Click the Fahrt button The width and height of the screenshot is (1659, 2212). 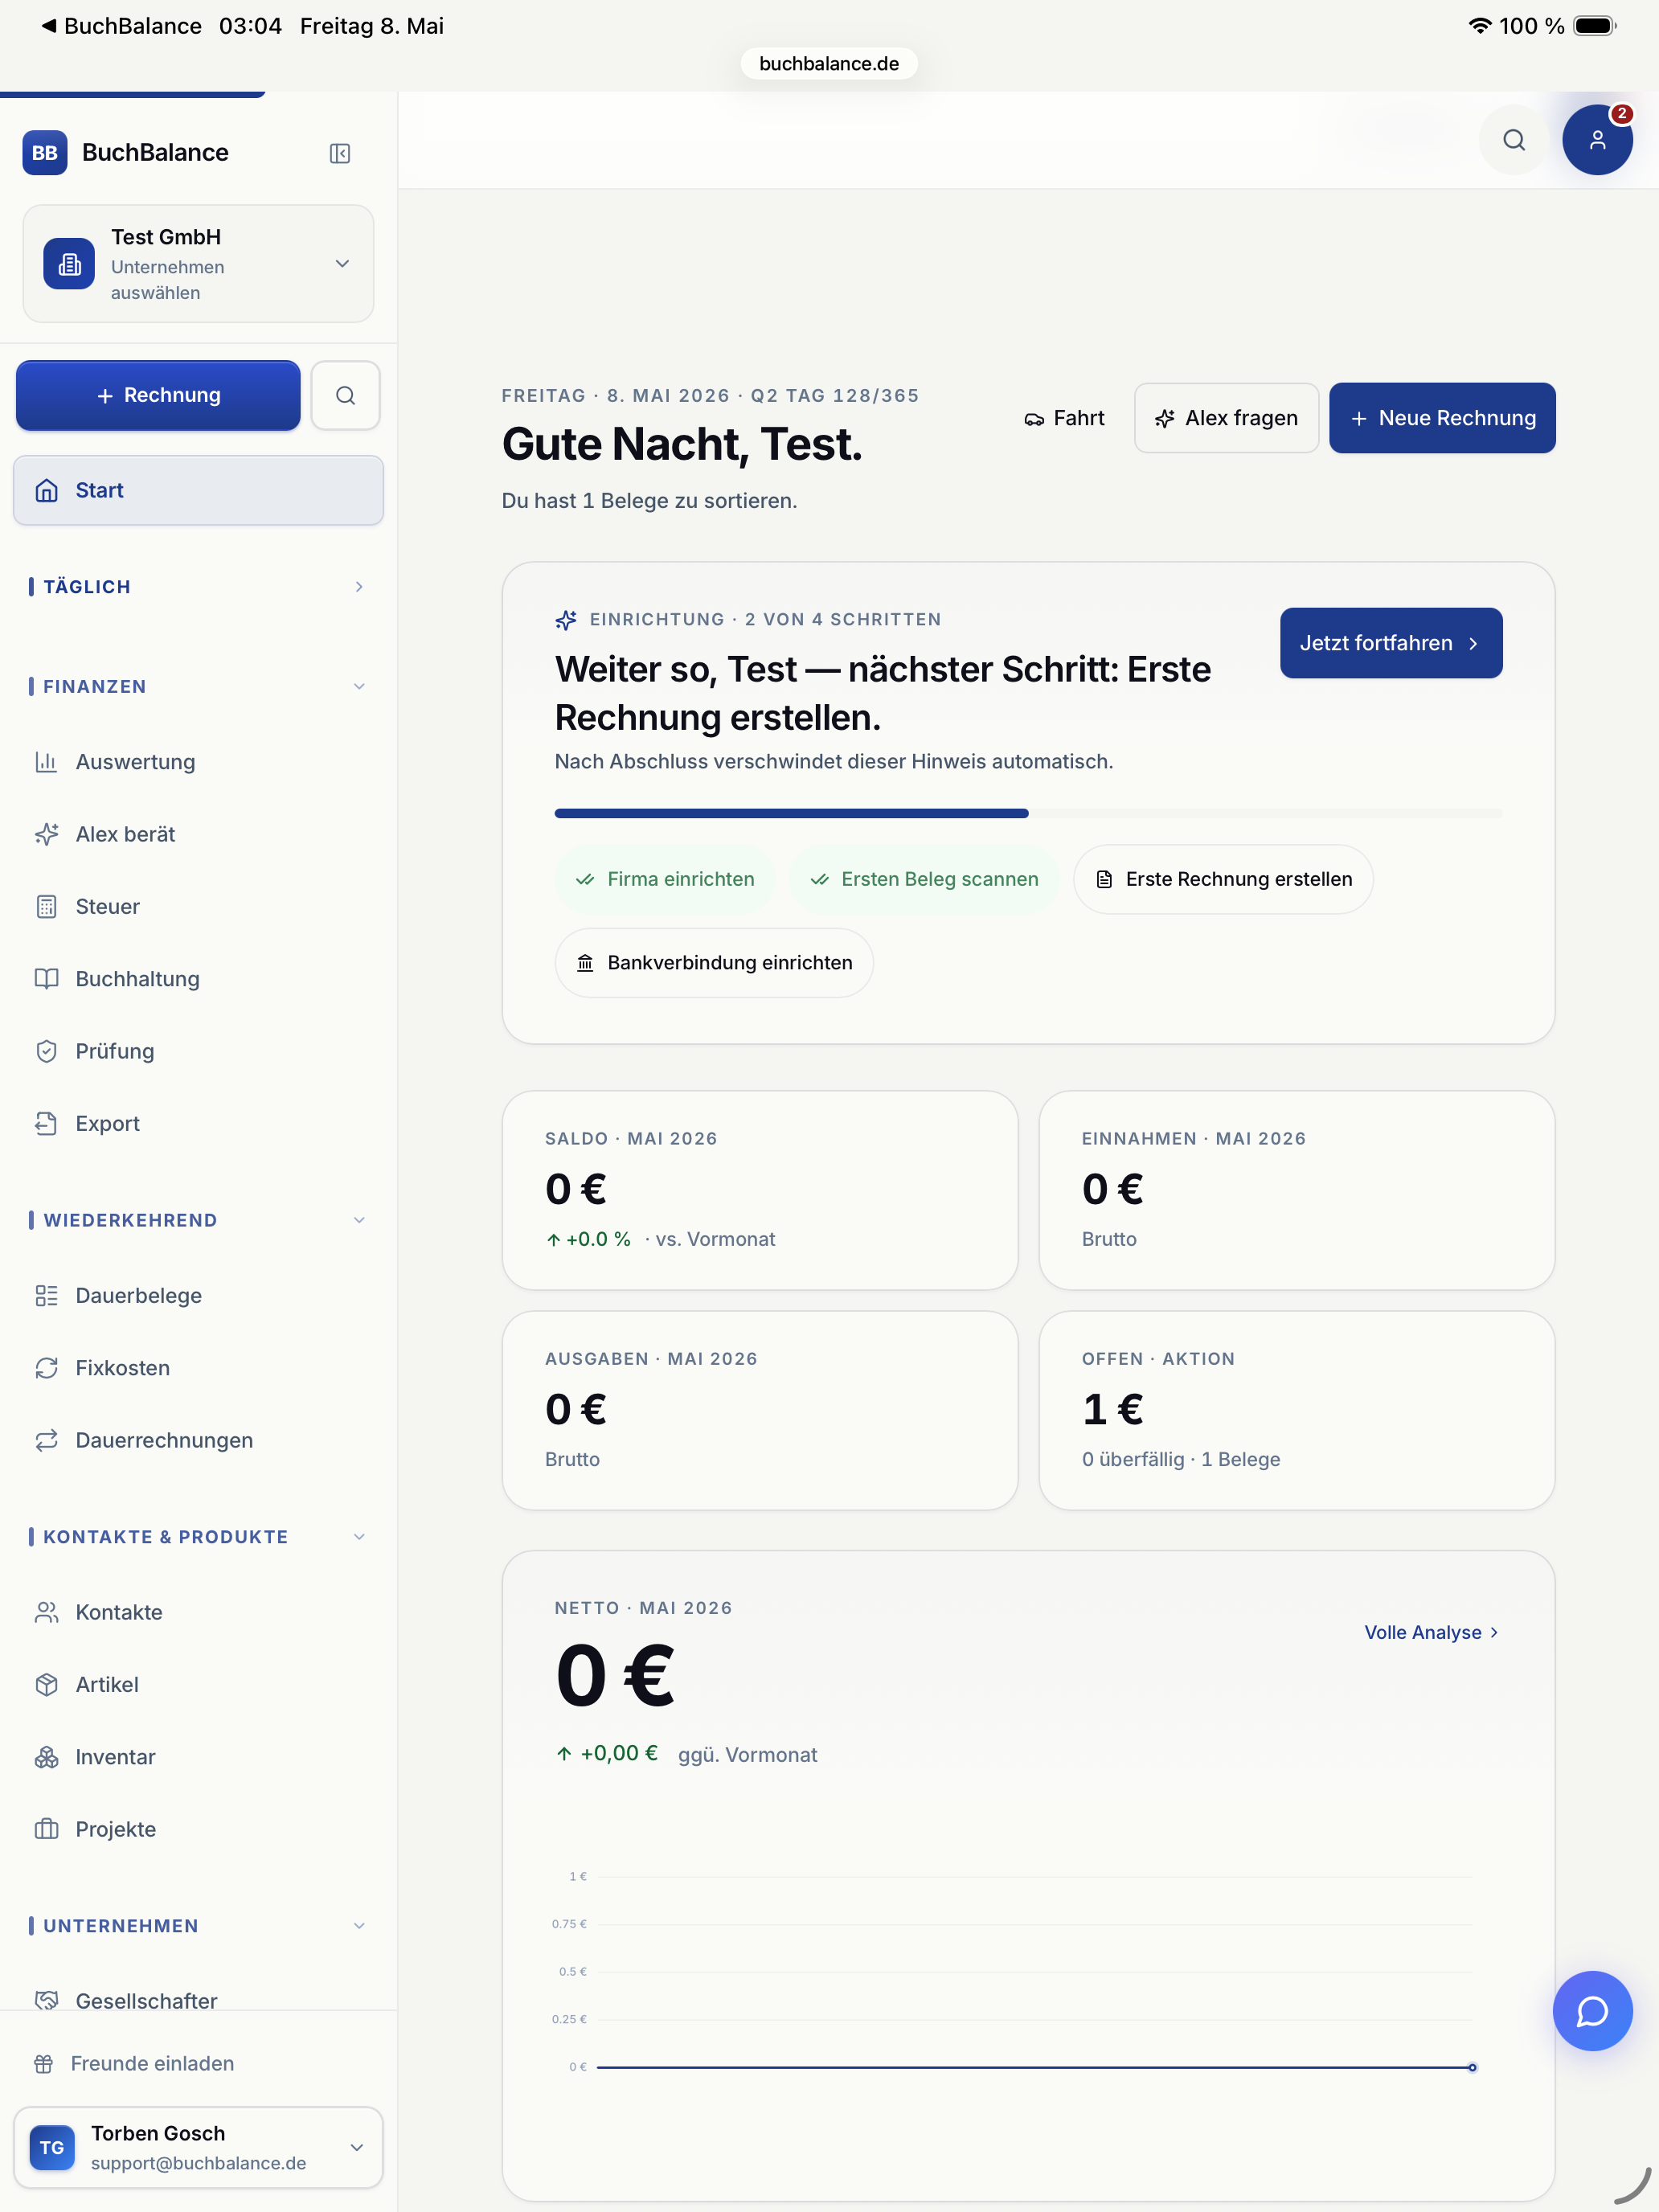click(x=1064, y=418)
